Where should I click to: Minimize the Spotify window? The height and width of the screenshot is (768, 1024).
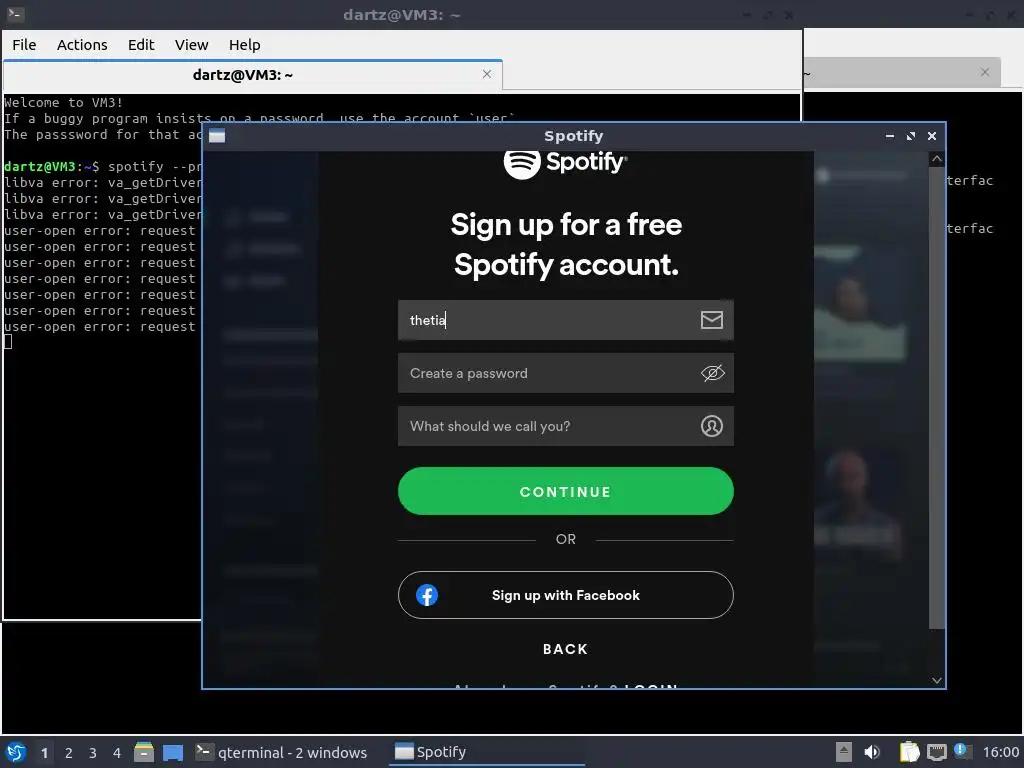click(889, 136)
